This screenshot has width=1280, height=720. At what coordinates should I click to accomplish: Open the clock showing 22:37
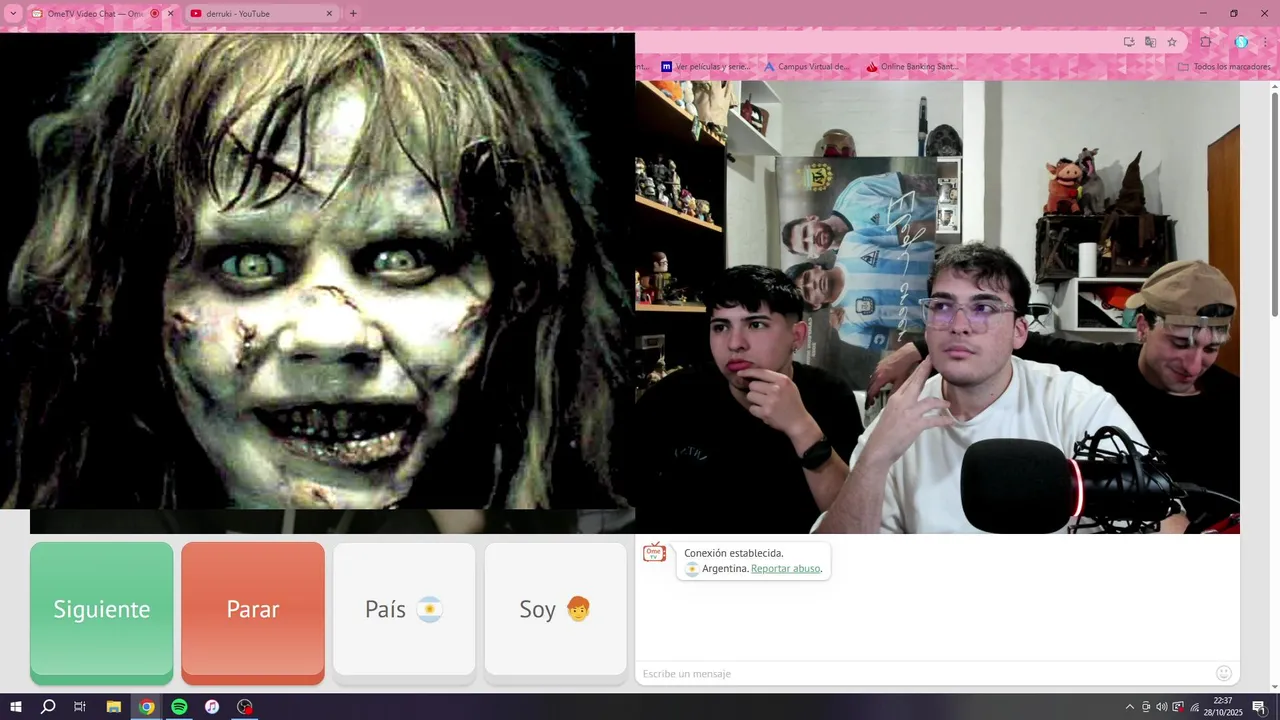(1222, 707)
